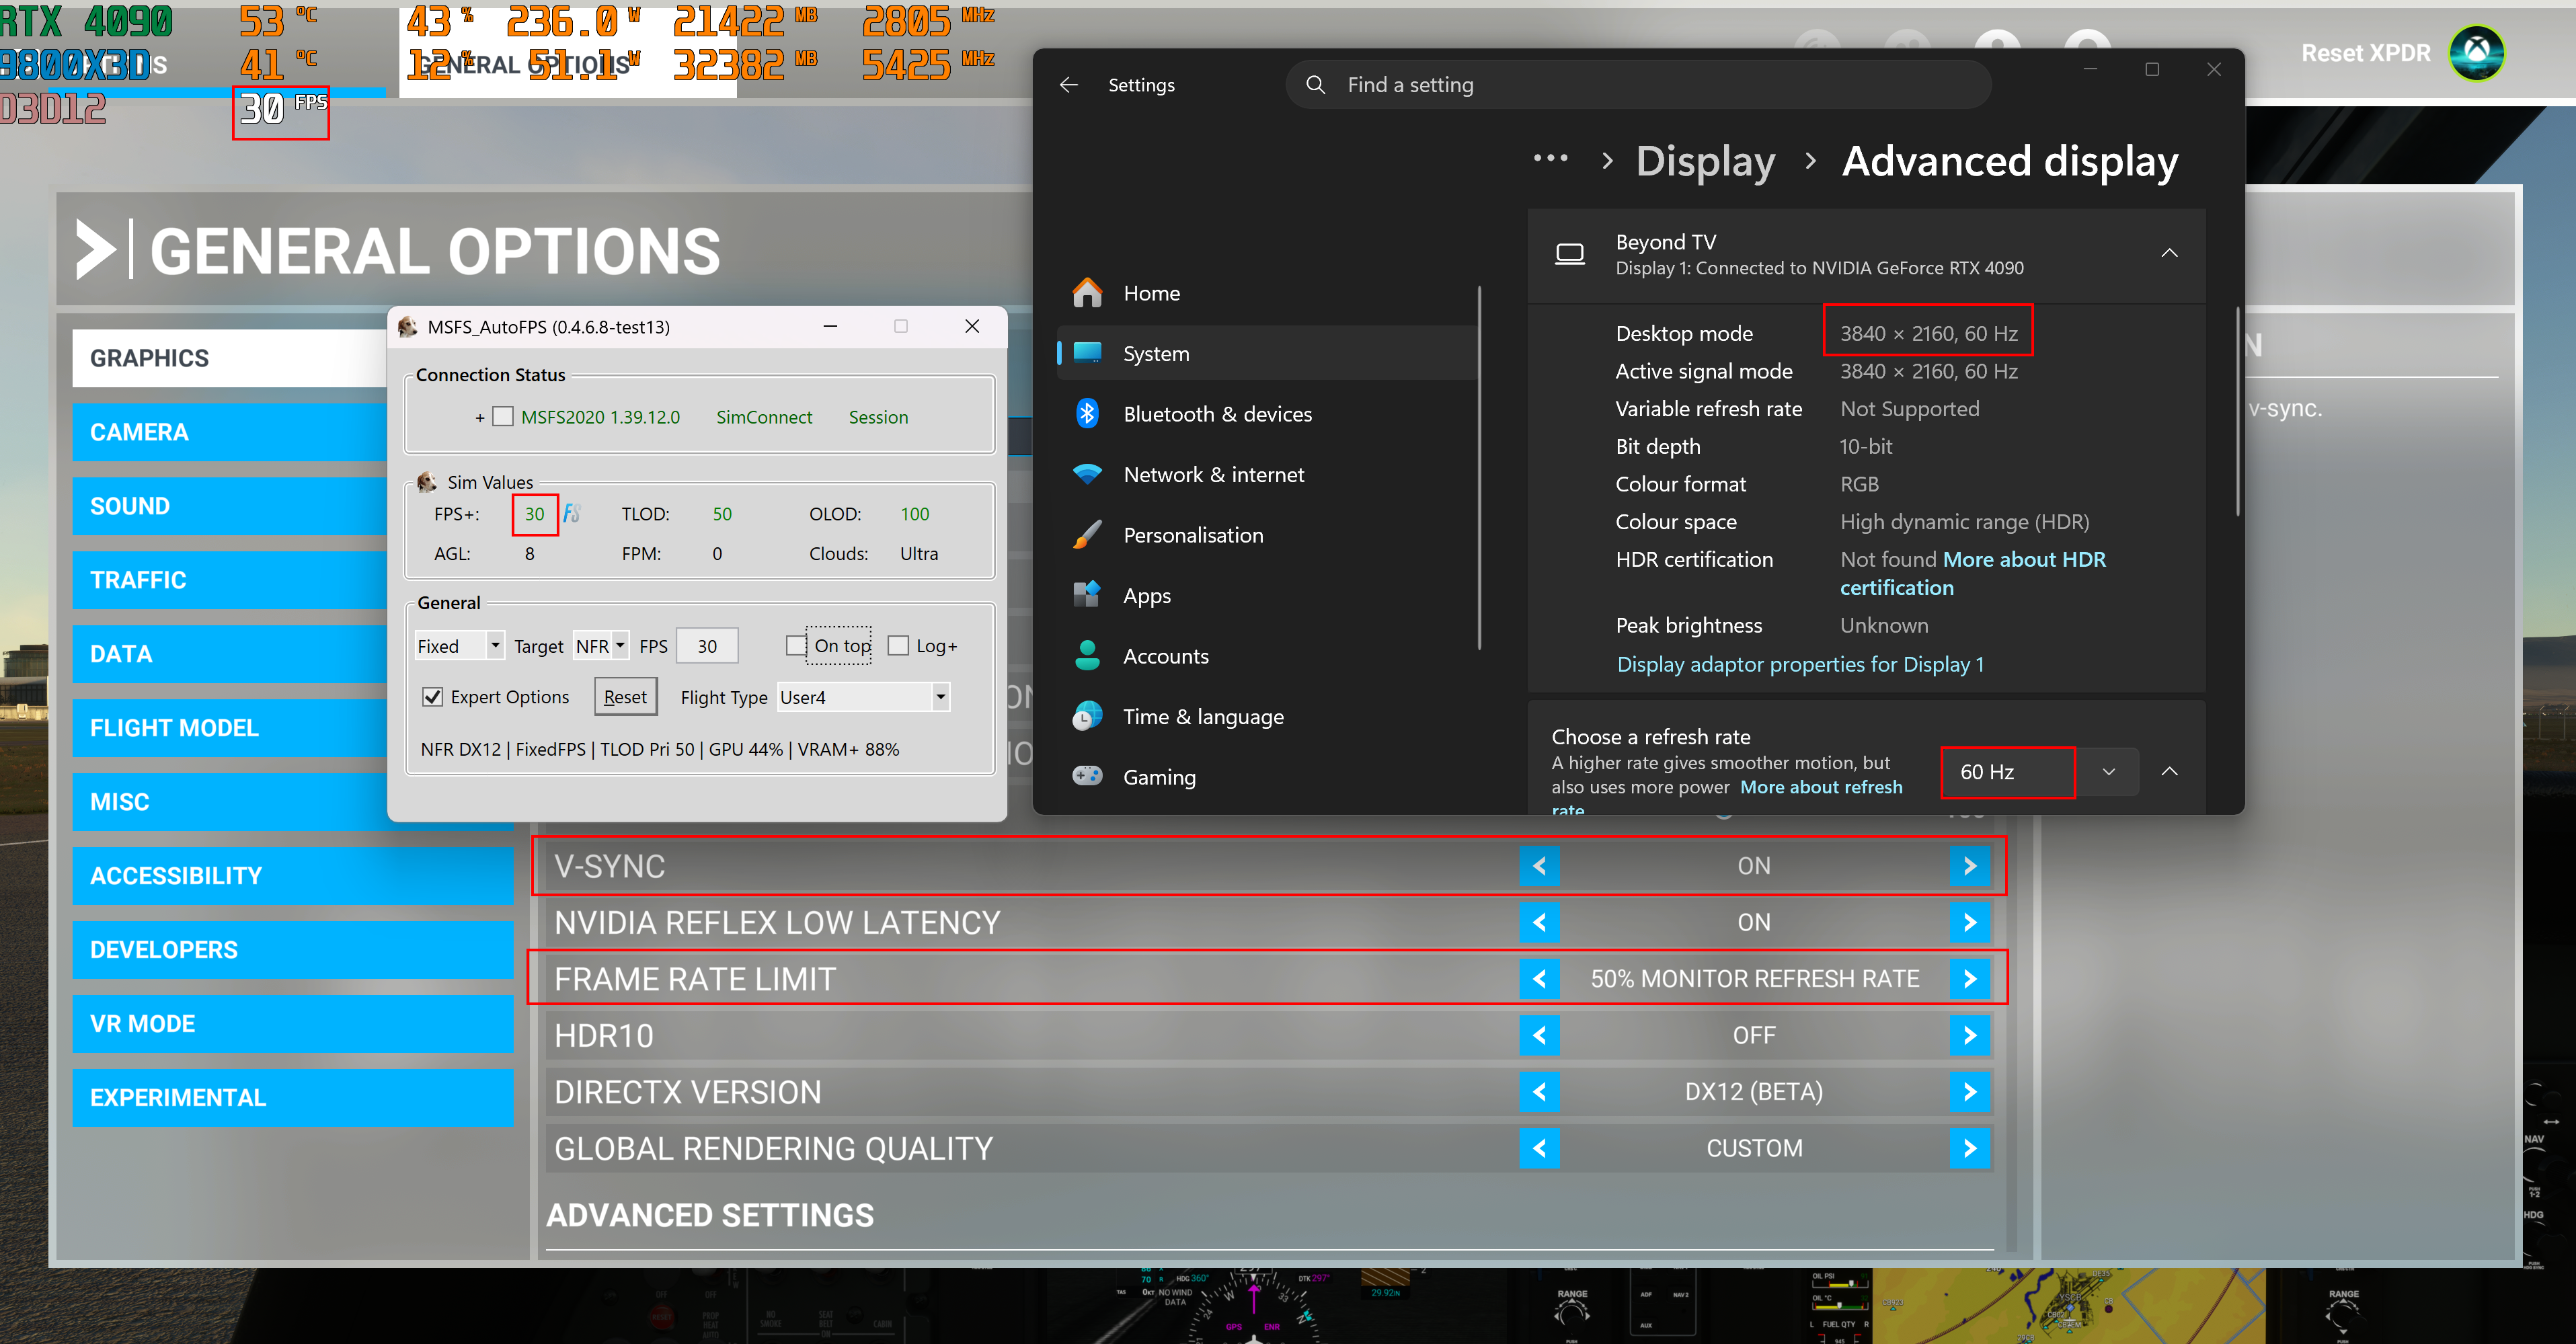Click right arrow for Global Rendering Quality
This screenshot has height=1344, width=2576.
[1969, 1149]
